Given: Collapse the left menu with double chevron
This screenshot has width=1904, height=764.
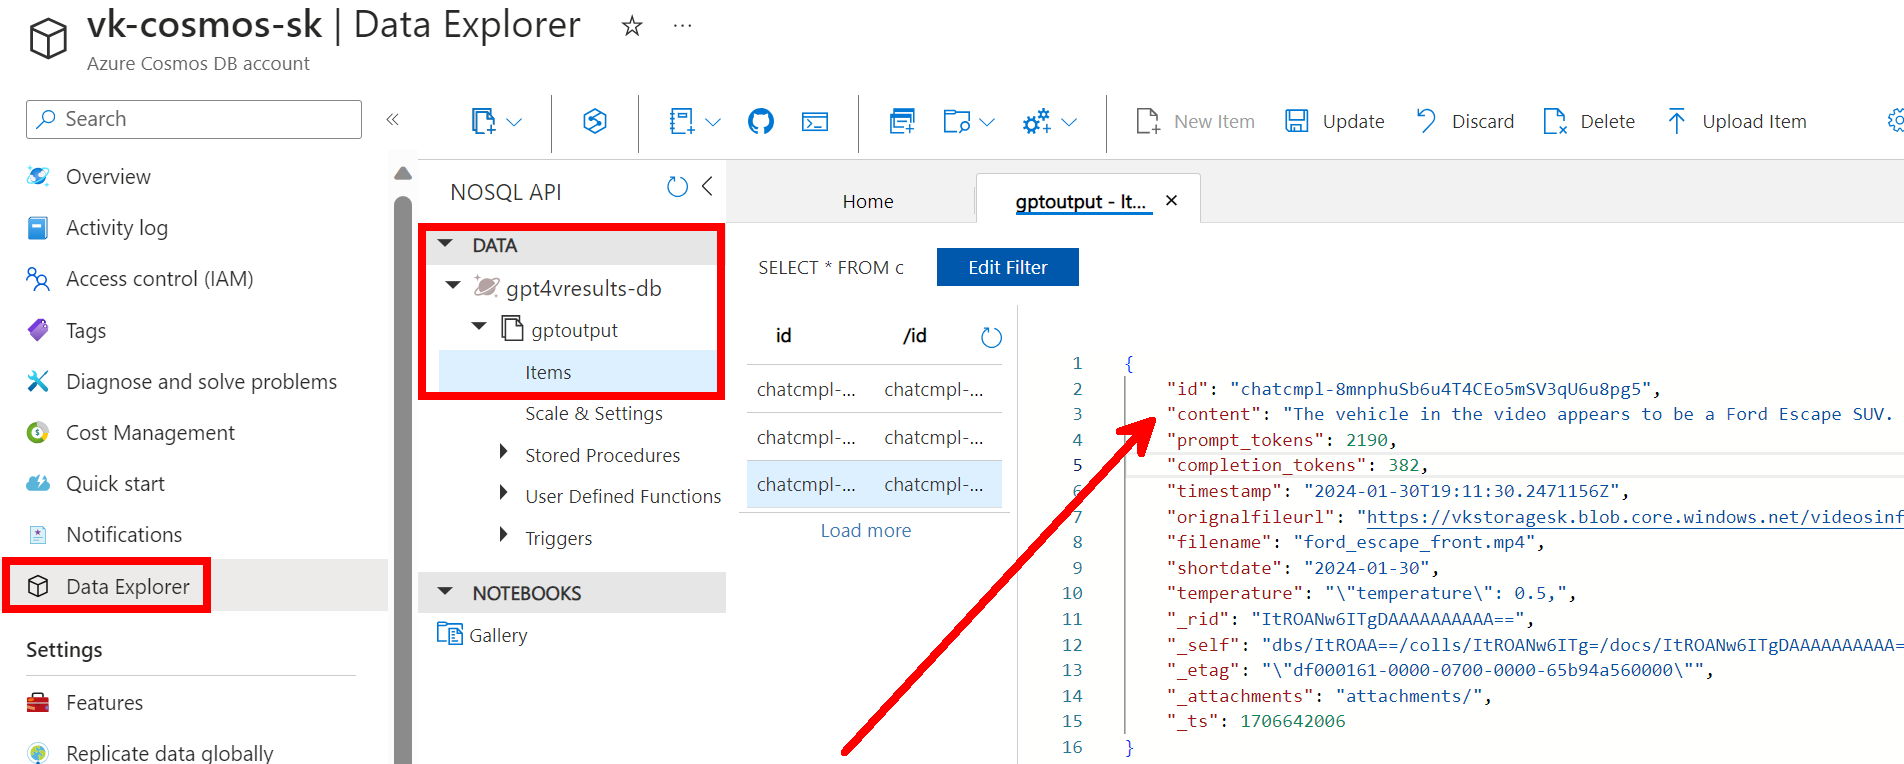Looking at the screenshot, I should [x=393, y=119].
